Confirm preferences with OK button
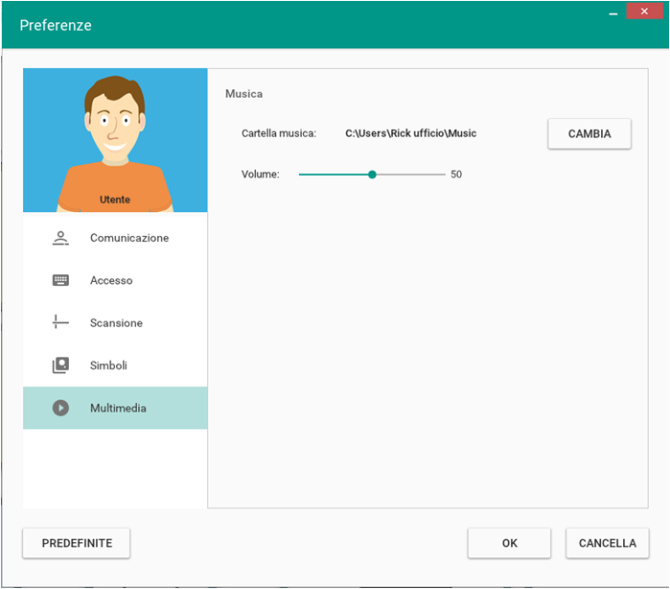670x589 pixels. click(x=509, y=543)
